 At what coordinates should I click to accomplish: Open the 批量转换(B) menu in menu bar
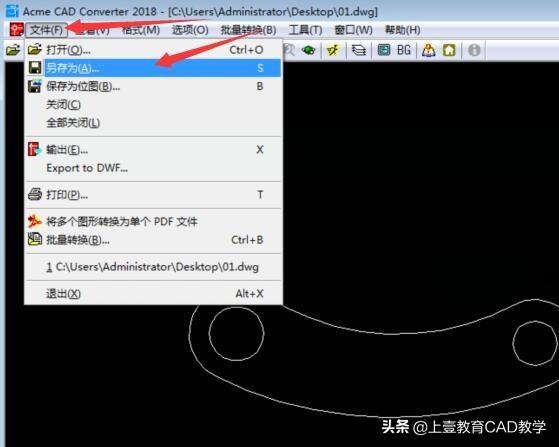[248, 30]
